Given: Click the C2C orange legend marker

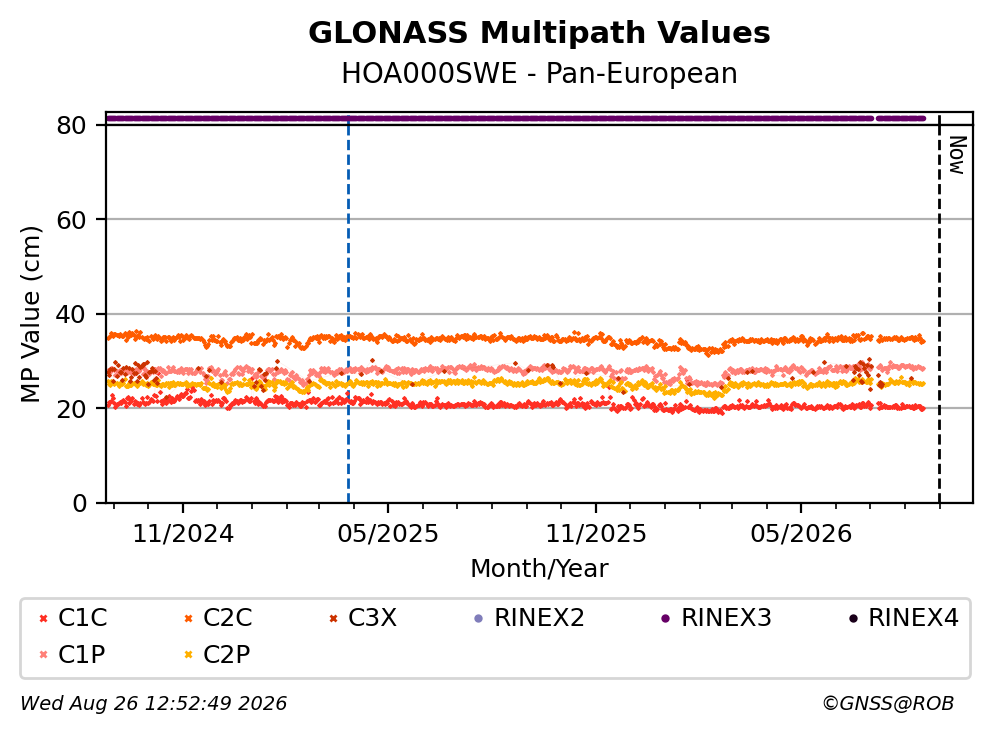Looking at the screenshot, I should tap(188, 619).
